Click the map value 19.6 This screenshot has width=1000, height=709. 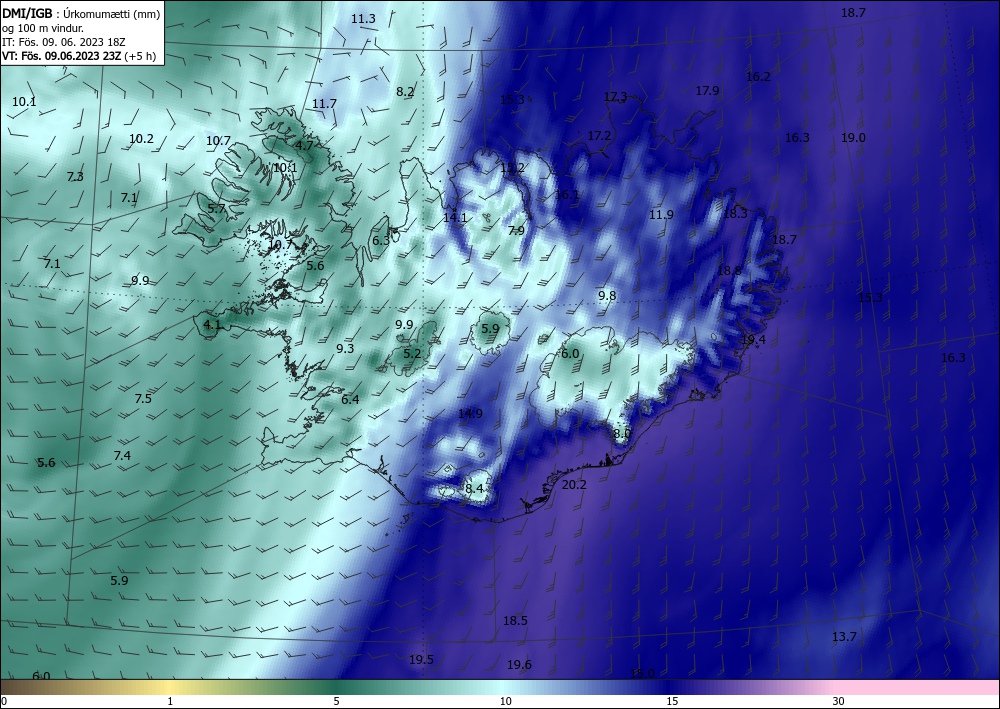(x=519, y=664)
